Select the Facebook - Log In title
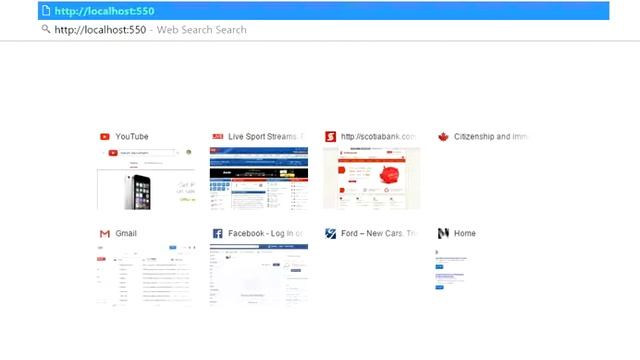 265,233
